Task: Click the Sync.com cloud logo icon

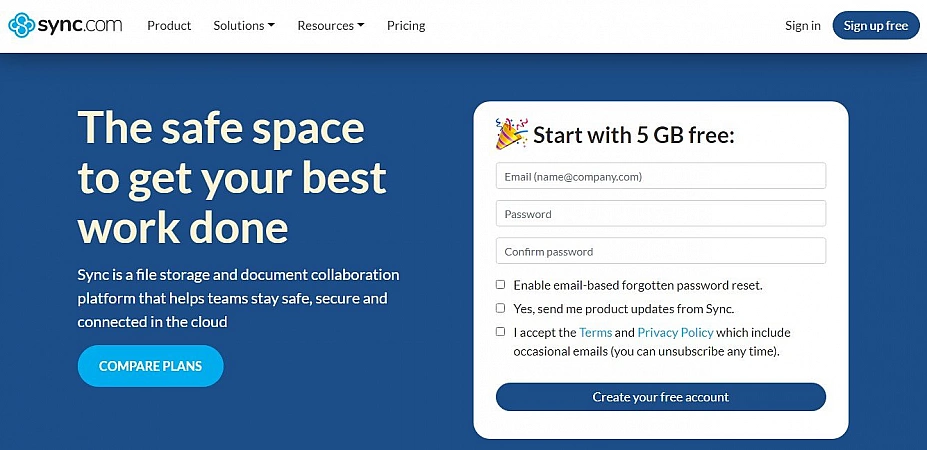Action: point(22,25)
